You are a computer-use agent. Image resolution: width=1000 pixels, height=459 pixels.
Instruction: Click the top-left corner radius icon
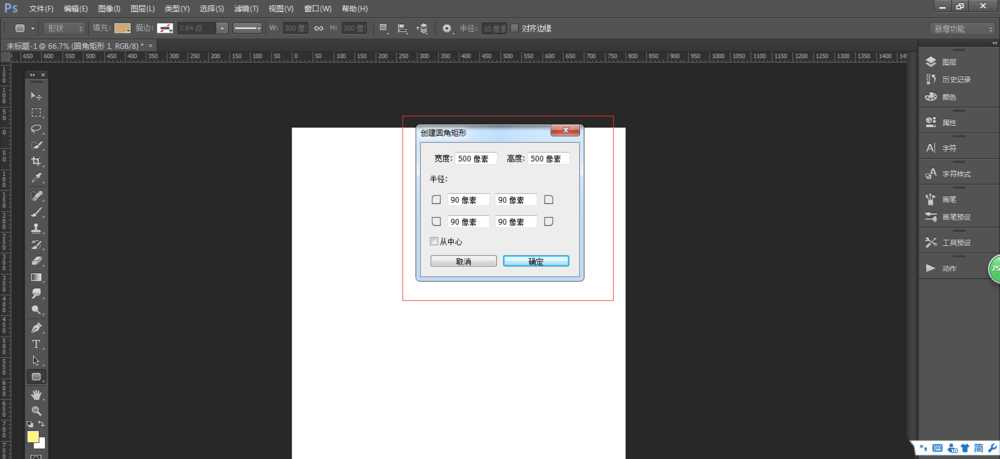(436, 200)
